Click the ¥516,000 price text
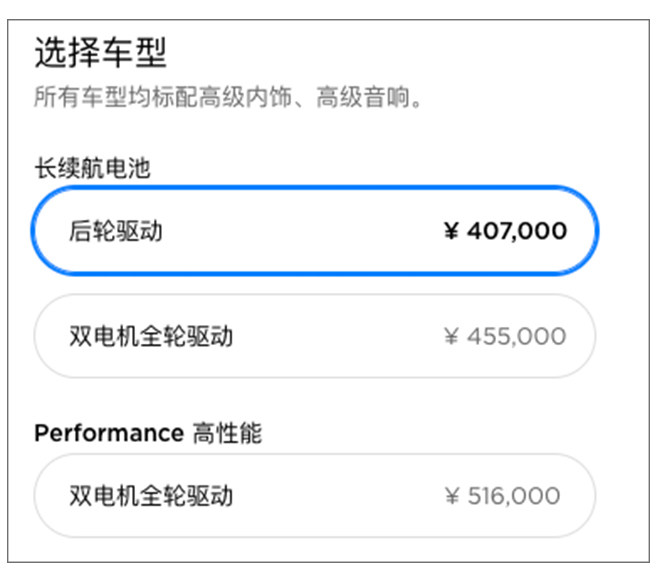The width and height of the screenshot is (666, 586). tap(504, 496)
